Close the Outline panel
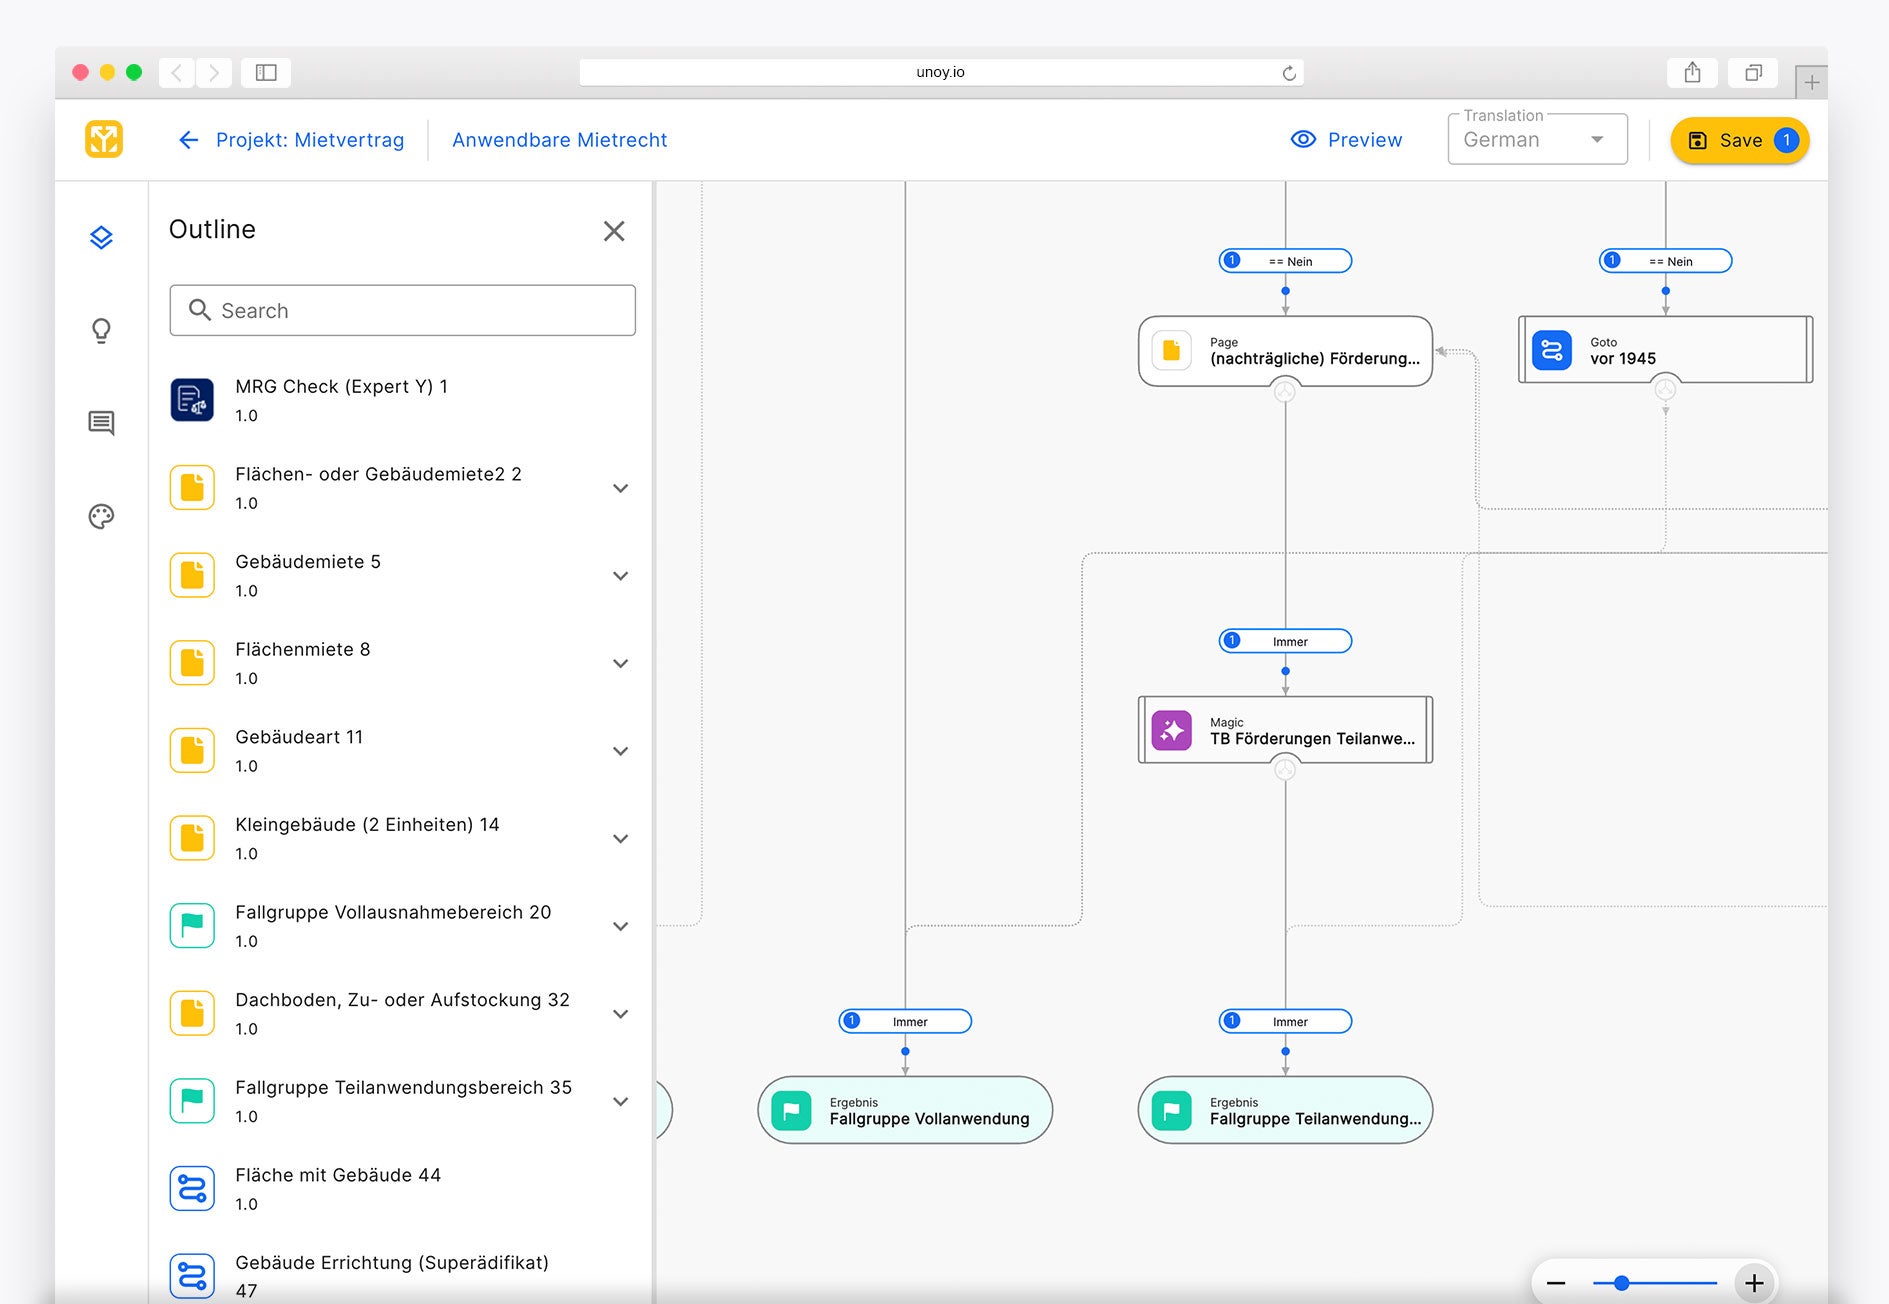1889x1304 pixels. click(x=614, y=231)
